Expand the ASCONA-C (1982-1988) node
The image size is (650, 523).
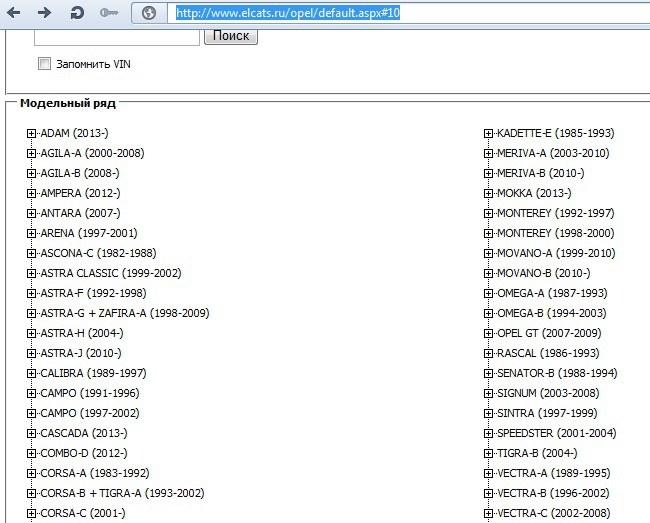point(32,253)
